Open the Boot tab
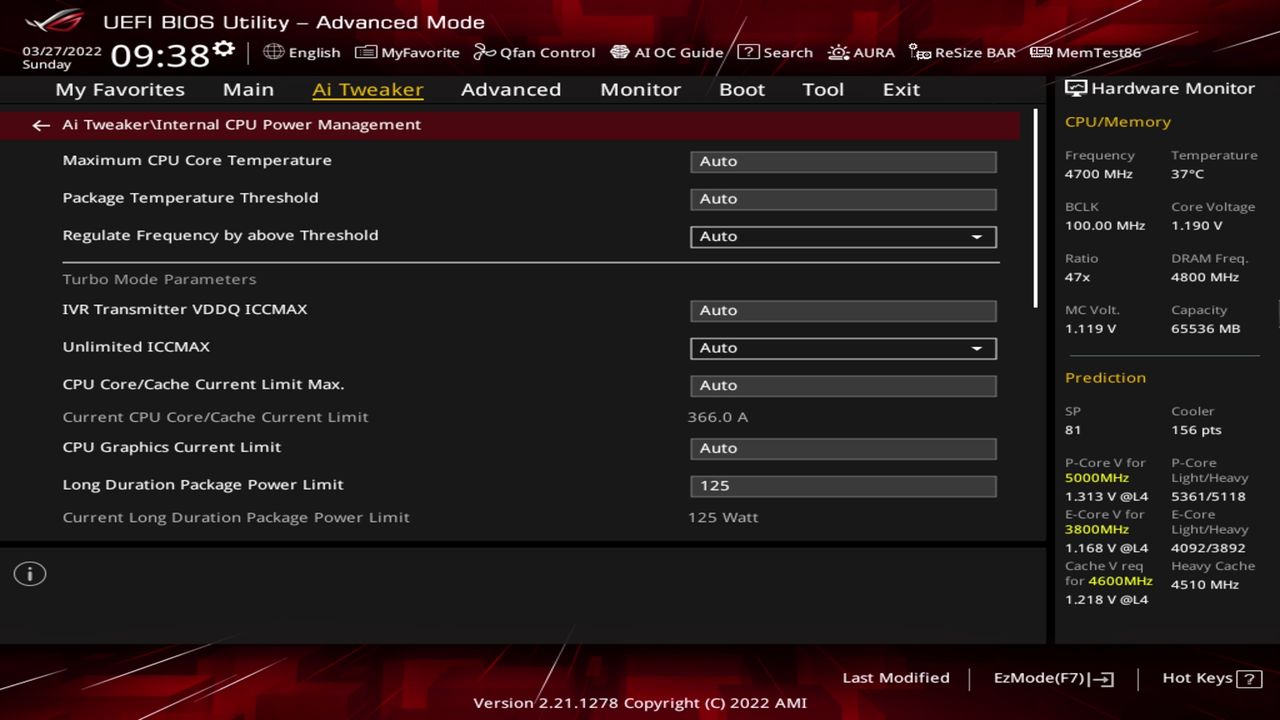1280x720 pixels. pyautogui.click(x=742, y=89)
